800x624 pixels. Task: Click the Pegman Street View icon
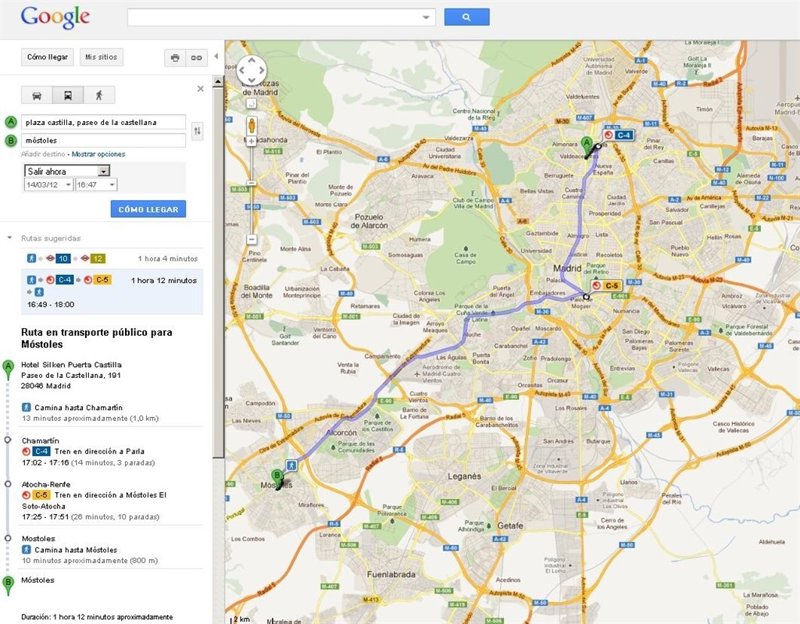click(x=252, y=125)
